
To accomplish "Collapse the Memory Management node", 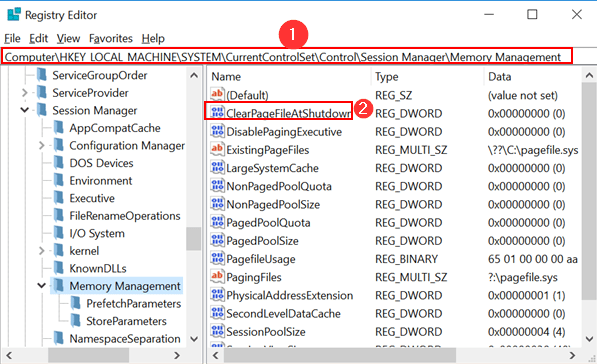I will point(42,285).
